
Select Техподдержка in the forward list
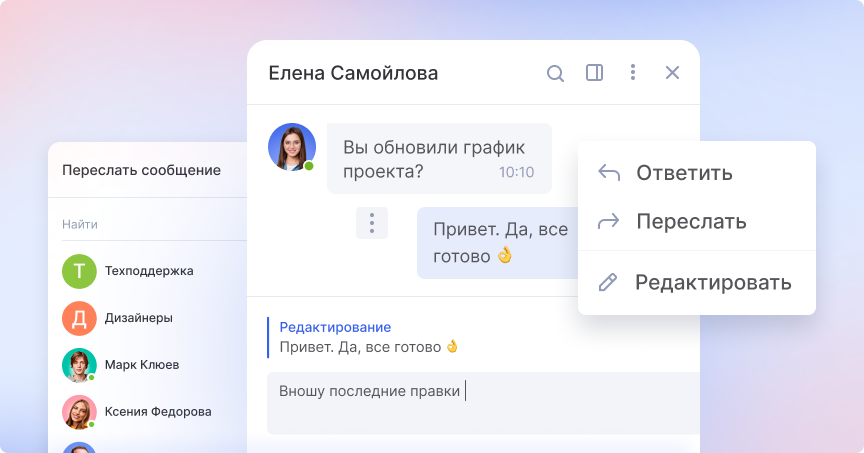coord(149,271)
